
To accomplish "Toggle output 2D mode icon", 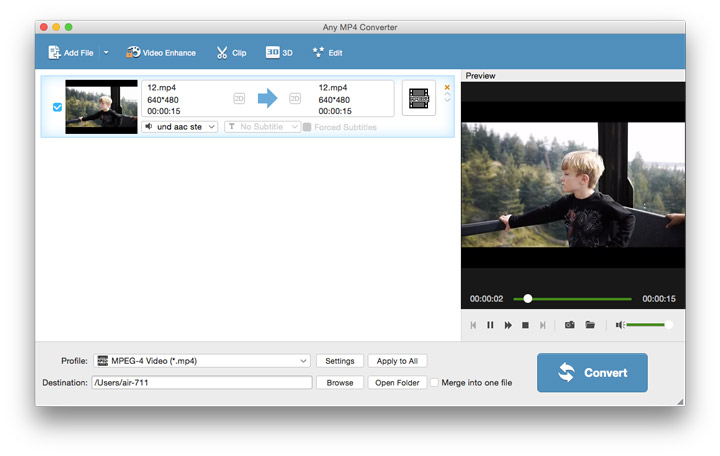I will [295, 98].
